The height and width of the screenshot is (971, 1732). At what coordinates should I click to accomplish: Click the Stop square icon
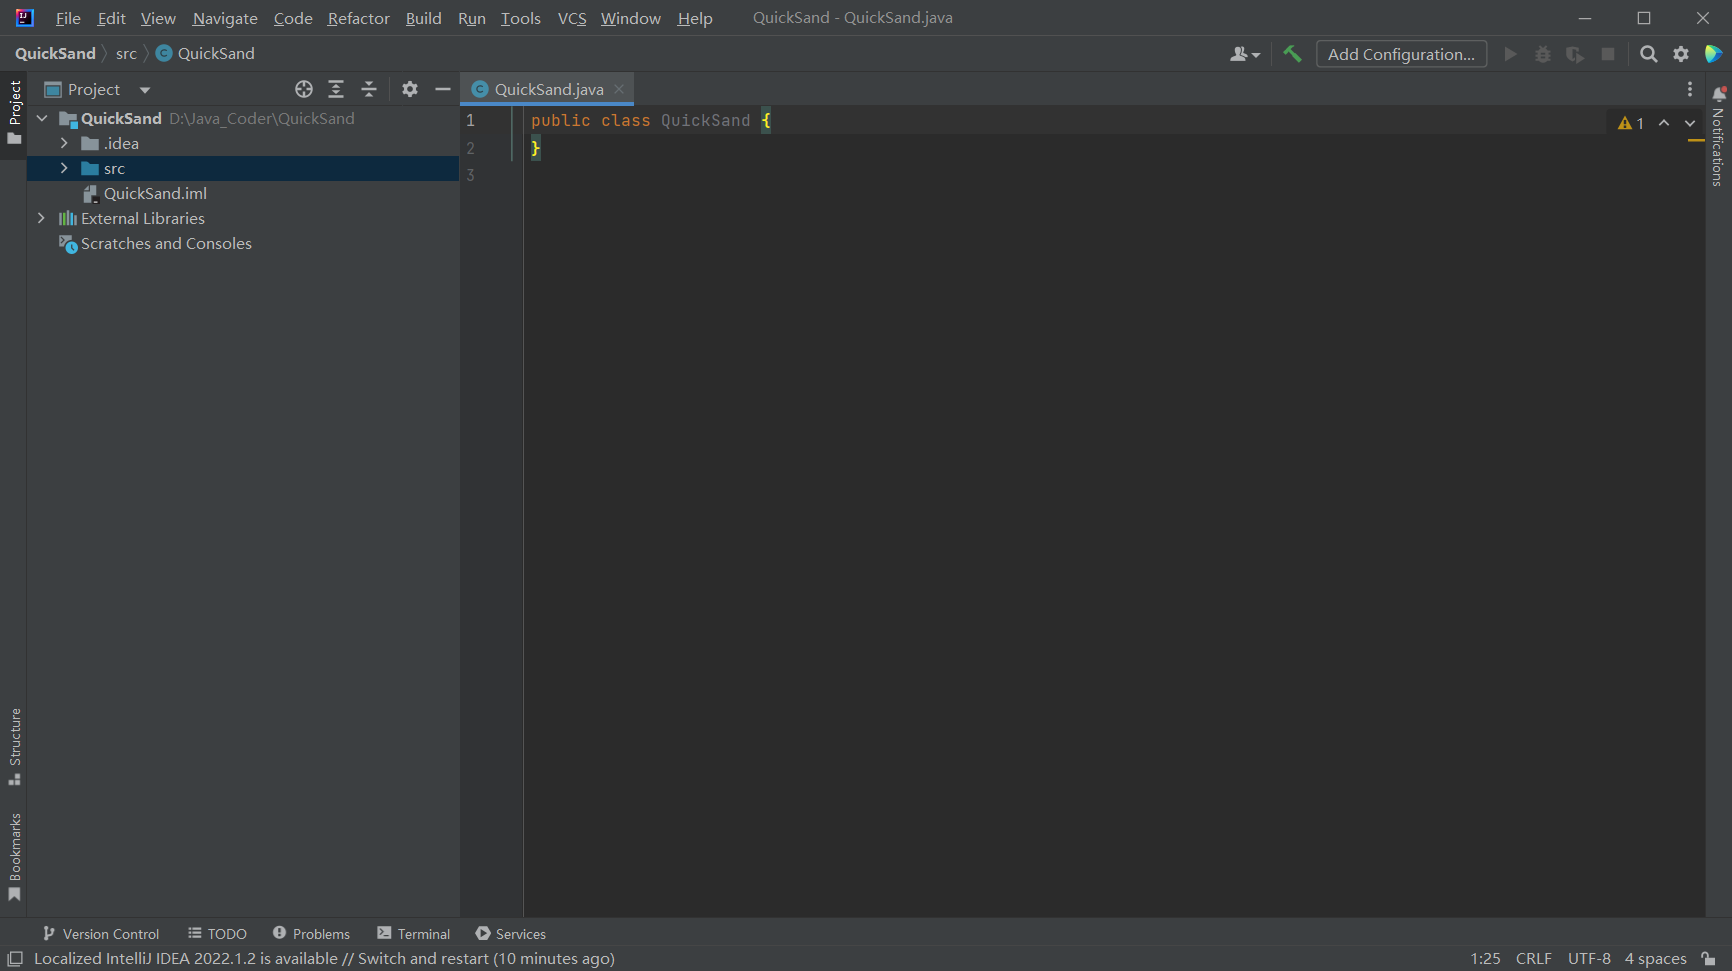pyautogui.click(x=1608, y=54)
